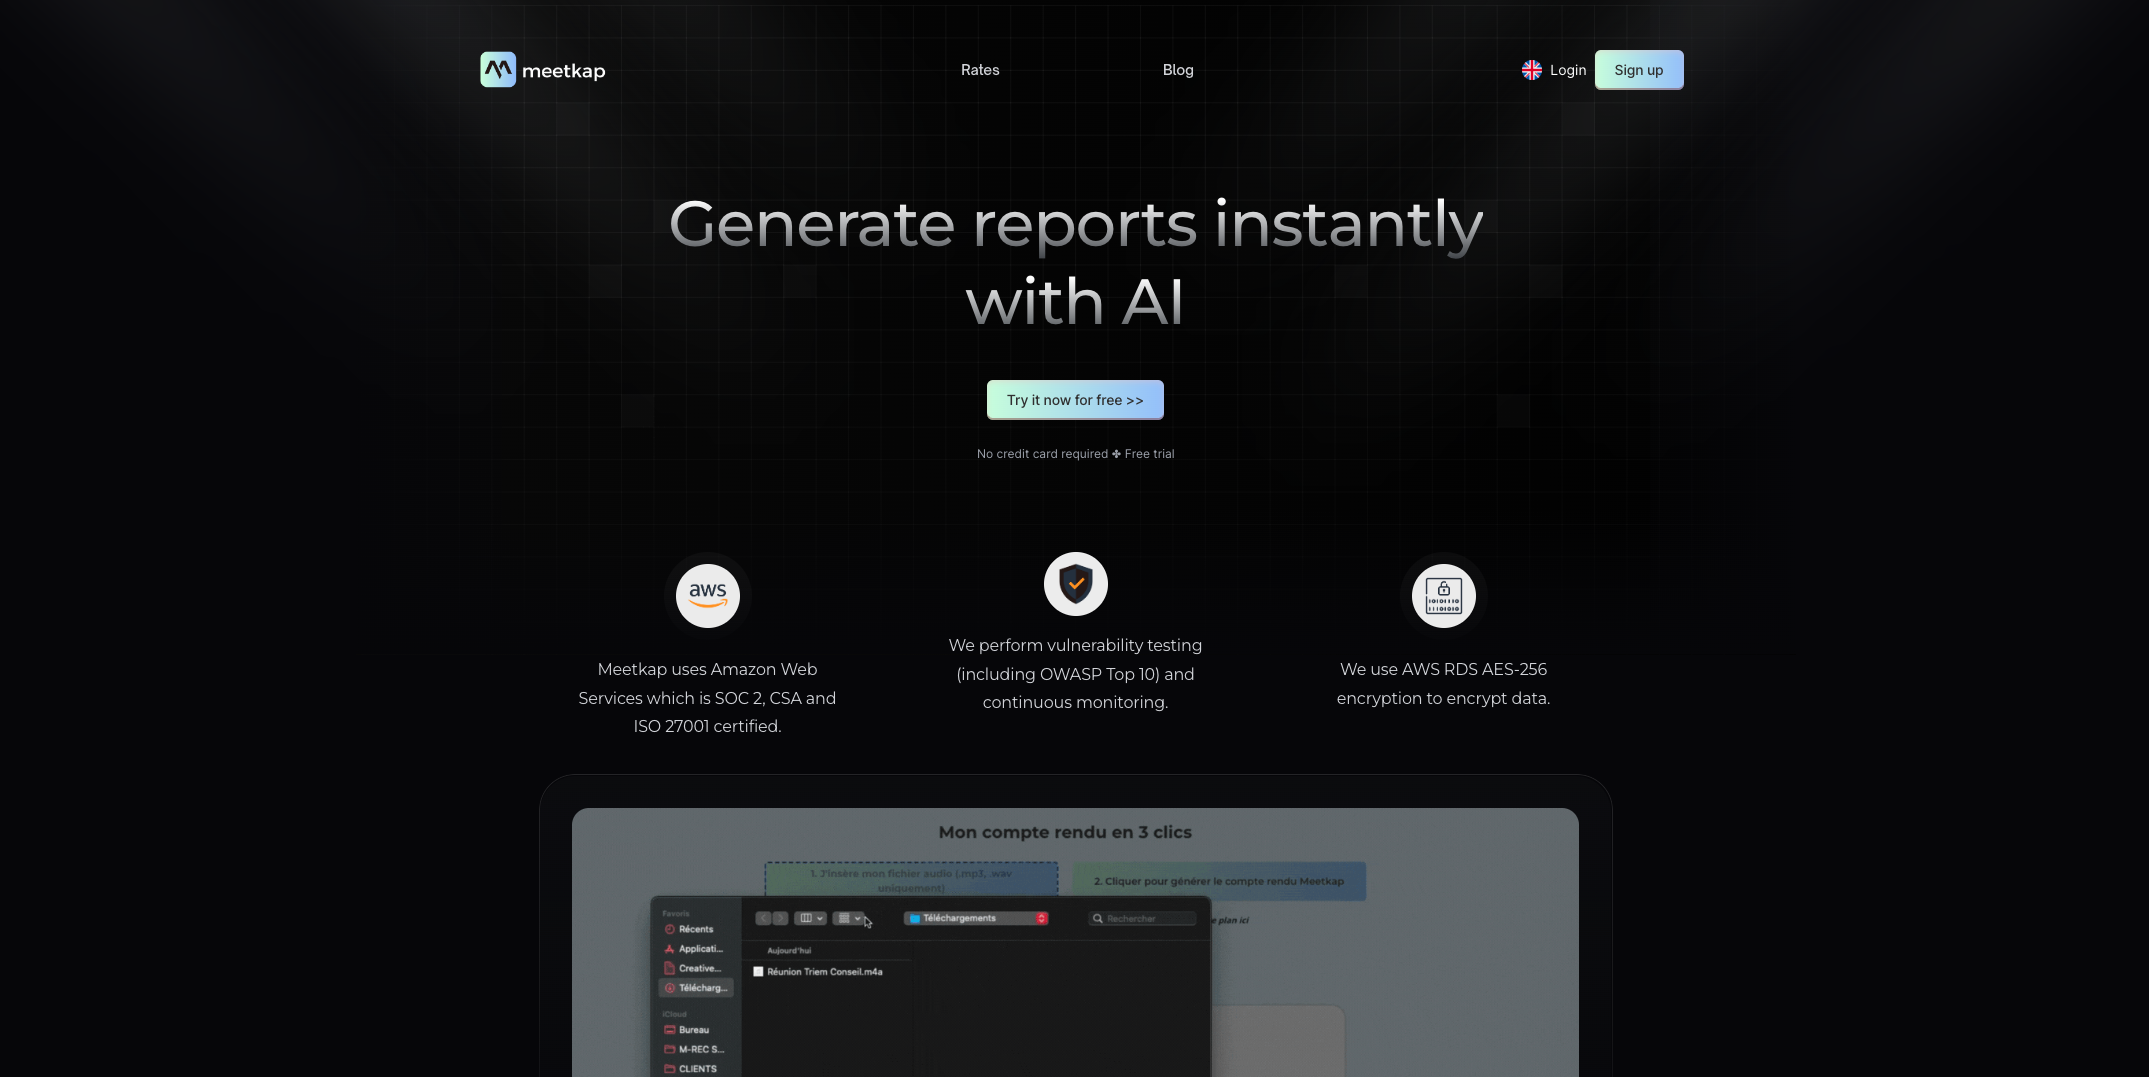2149x1077 pixels.
Task: Click the AWS certification icon
Action: (707, 595)
